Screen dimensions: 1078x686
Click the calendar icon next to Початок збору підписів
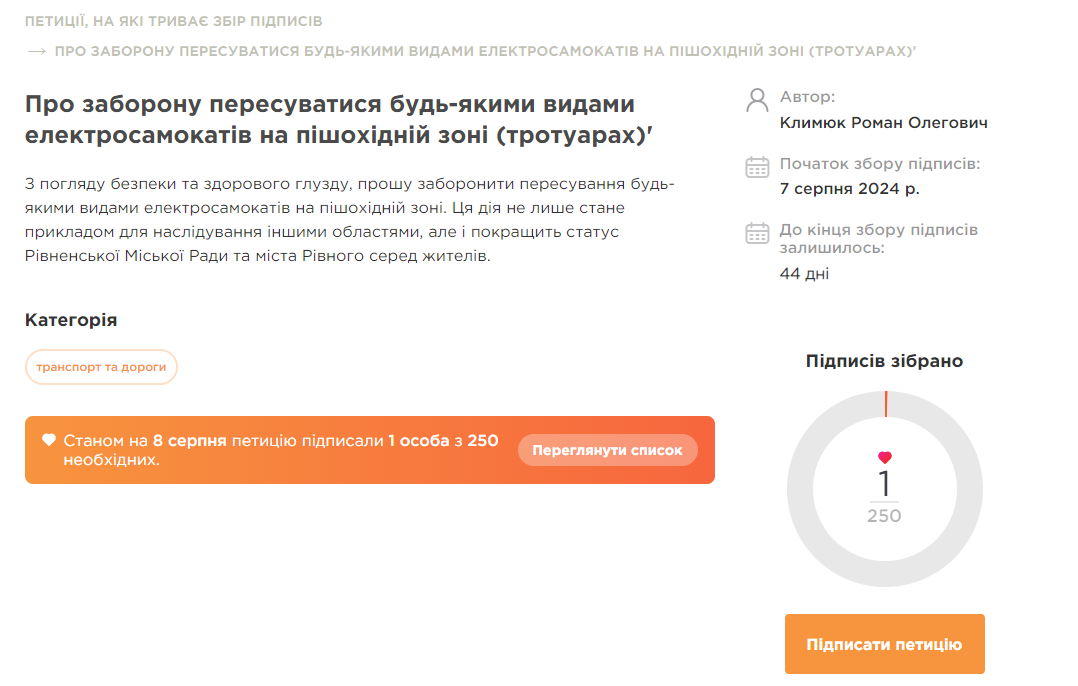pos(757,167)
